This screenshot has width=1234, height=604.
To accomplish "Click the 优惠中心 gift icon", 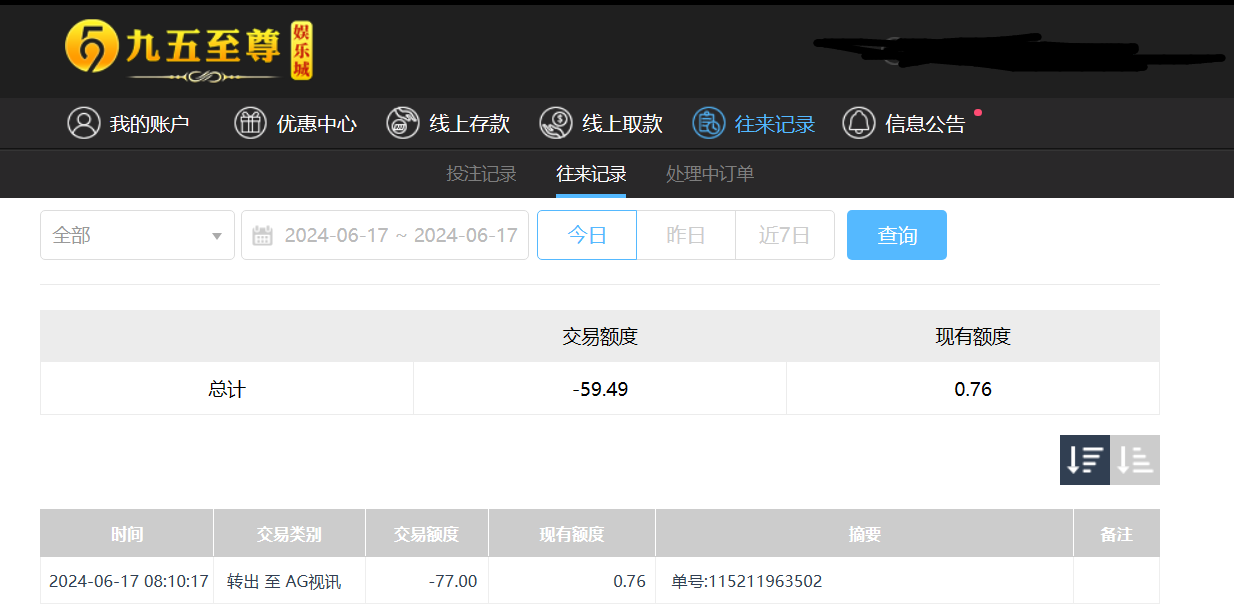I will pos(250,123).
